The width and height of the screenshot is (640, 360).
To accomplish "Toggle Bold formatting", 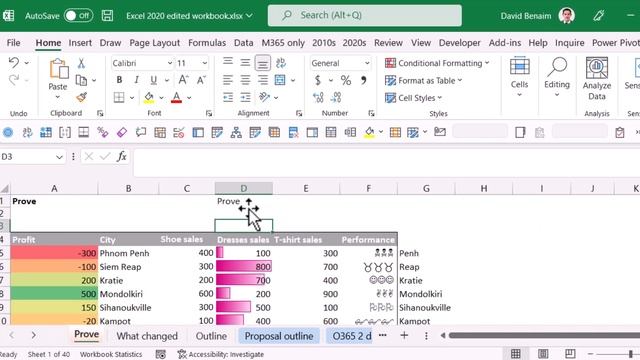I will pyautogui.click(x=119, y=80).
